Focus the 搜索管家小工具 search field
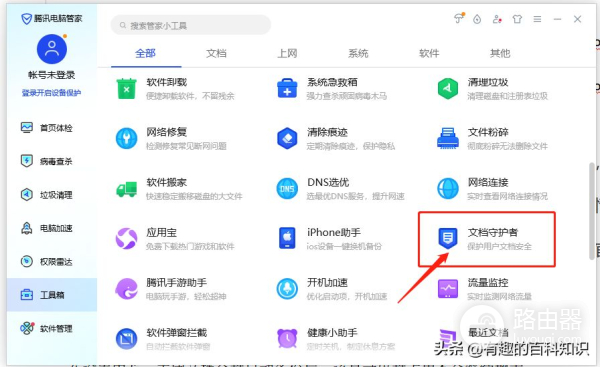 pos(191,25)
